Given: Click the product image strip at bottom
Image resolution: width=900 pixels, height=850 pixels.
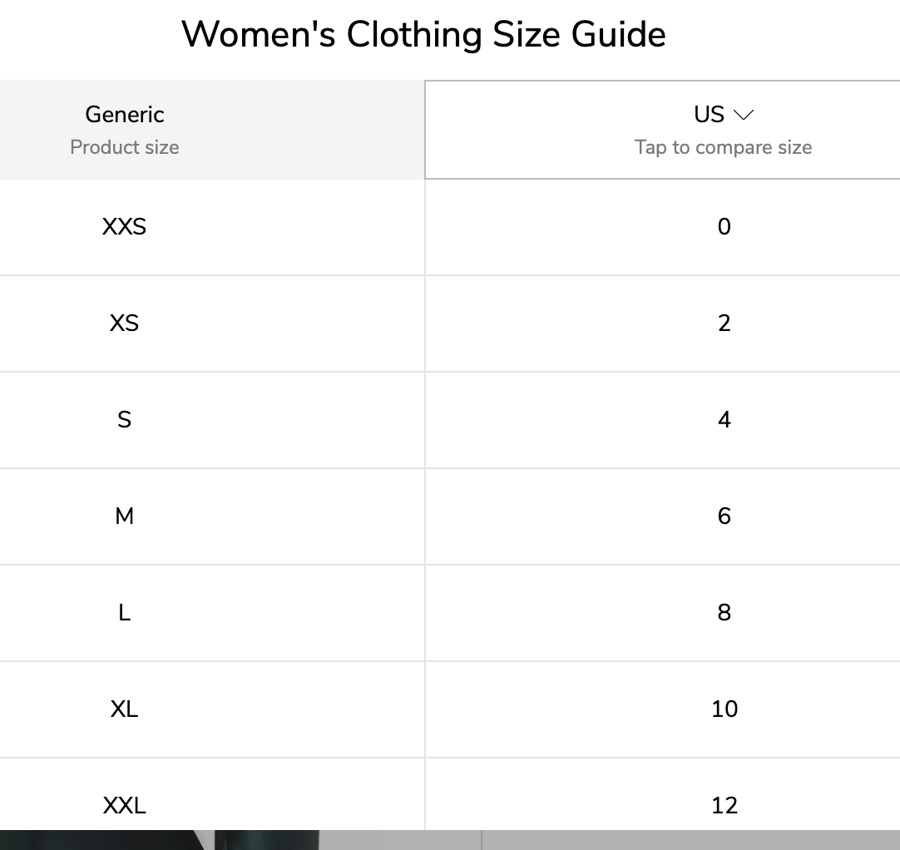Looking at the screenshot, I should click(x=450, y=840).
